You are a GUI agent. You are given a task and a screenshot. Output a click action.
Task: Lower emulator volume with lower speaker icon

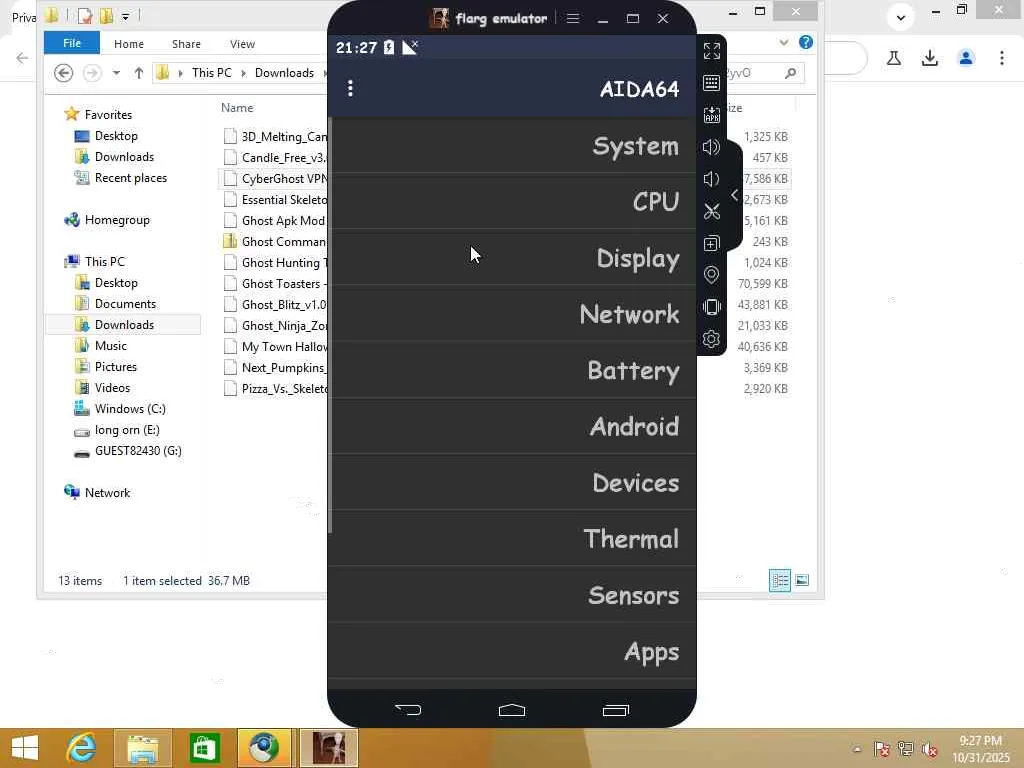click(712, 179)
